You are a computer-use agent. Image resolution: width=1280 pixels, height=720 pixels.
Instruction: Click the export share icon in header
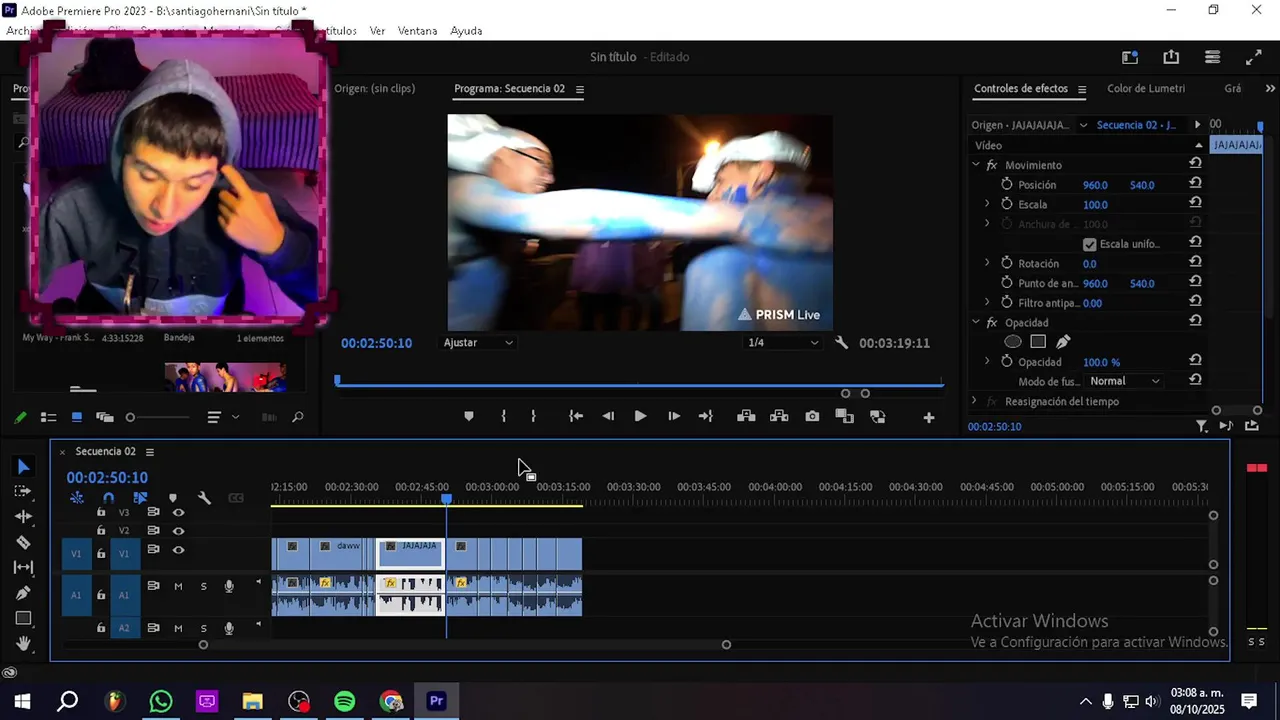pos(1171,57)
